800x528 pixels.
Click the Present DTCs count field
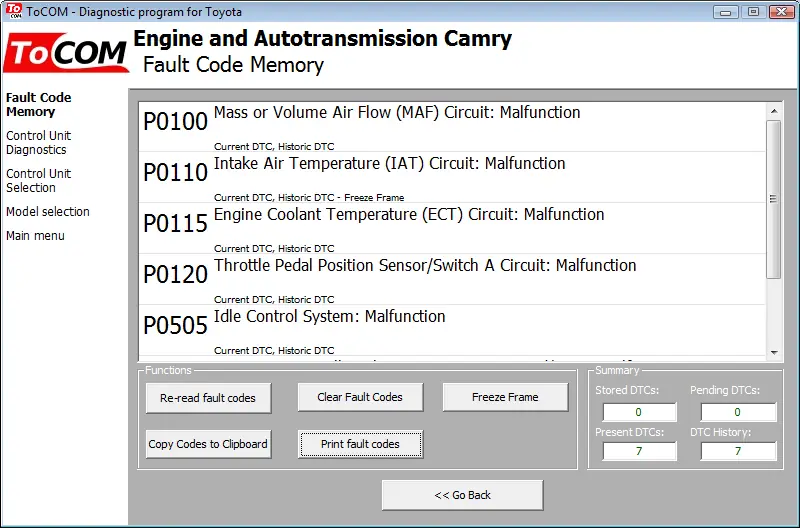639,451
